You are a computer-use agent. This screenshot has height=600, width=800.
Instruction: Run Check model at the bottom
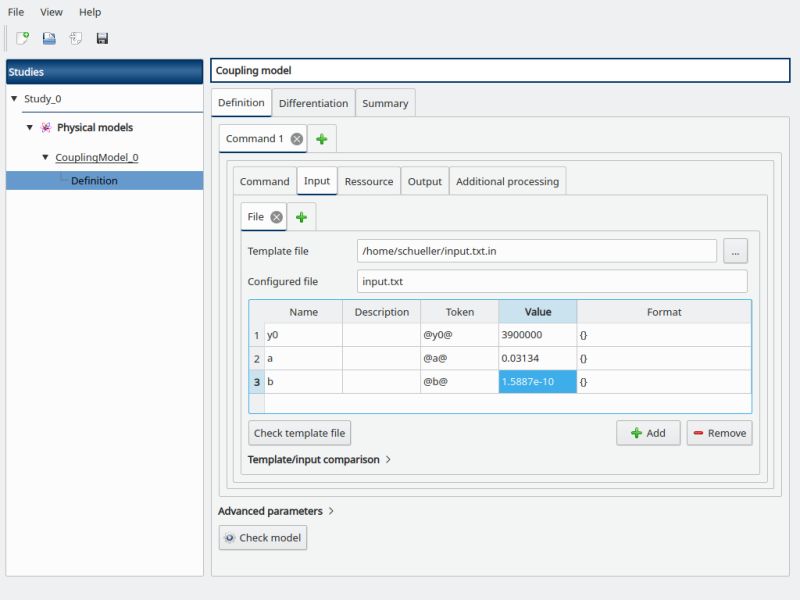click(262, 537)
